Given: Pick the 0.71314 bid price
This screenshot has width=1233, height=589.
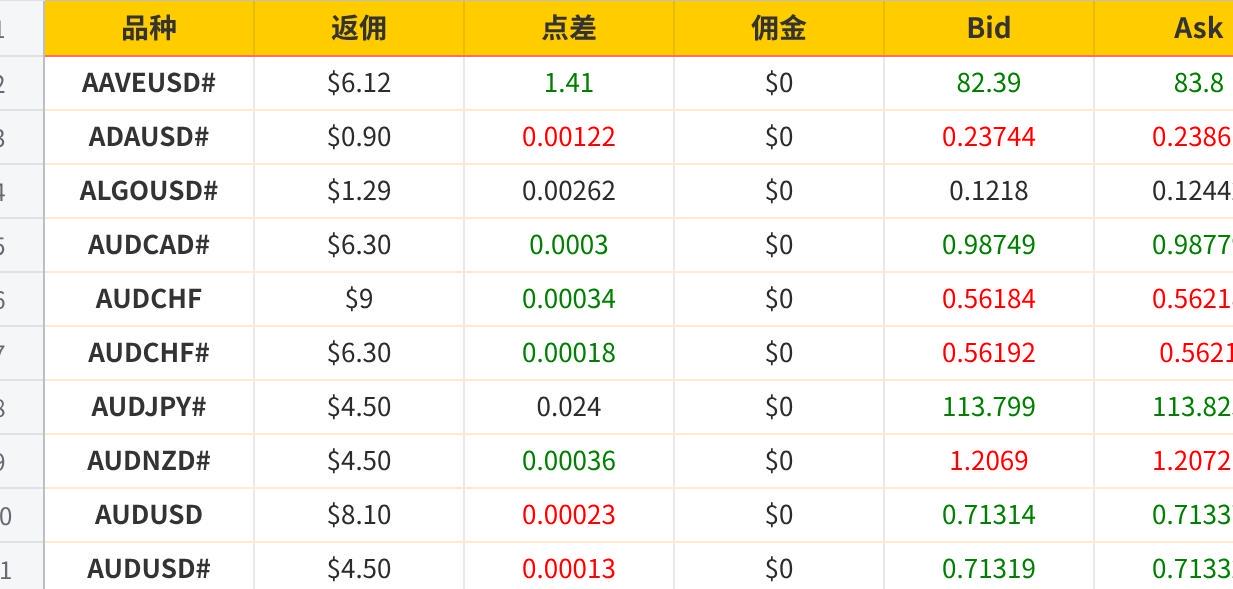Looking at the screenshot, I should click(x=989, y=515).
